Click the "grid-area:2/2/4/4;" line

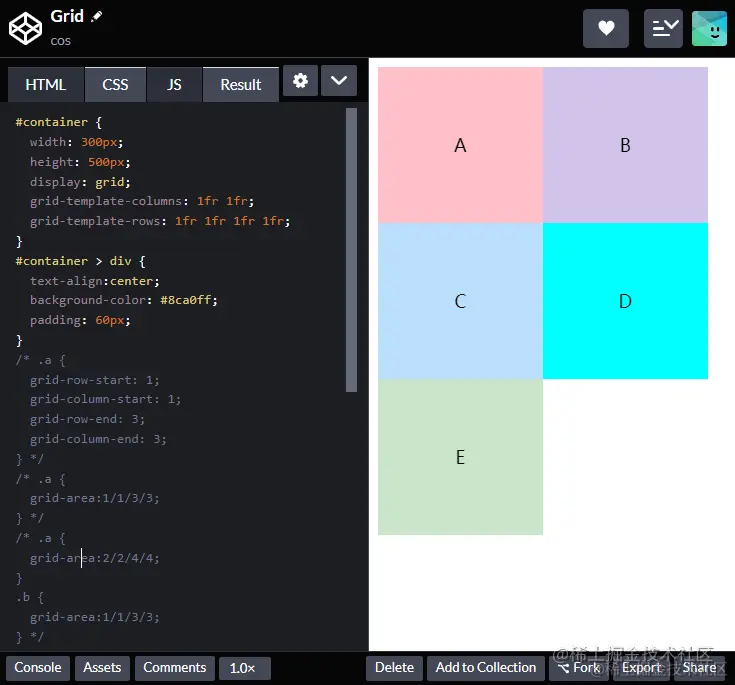pos(95,558)
